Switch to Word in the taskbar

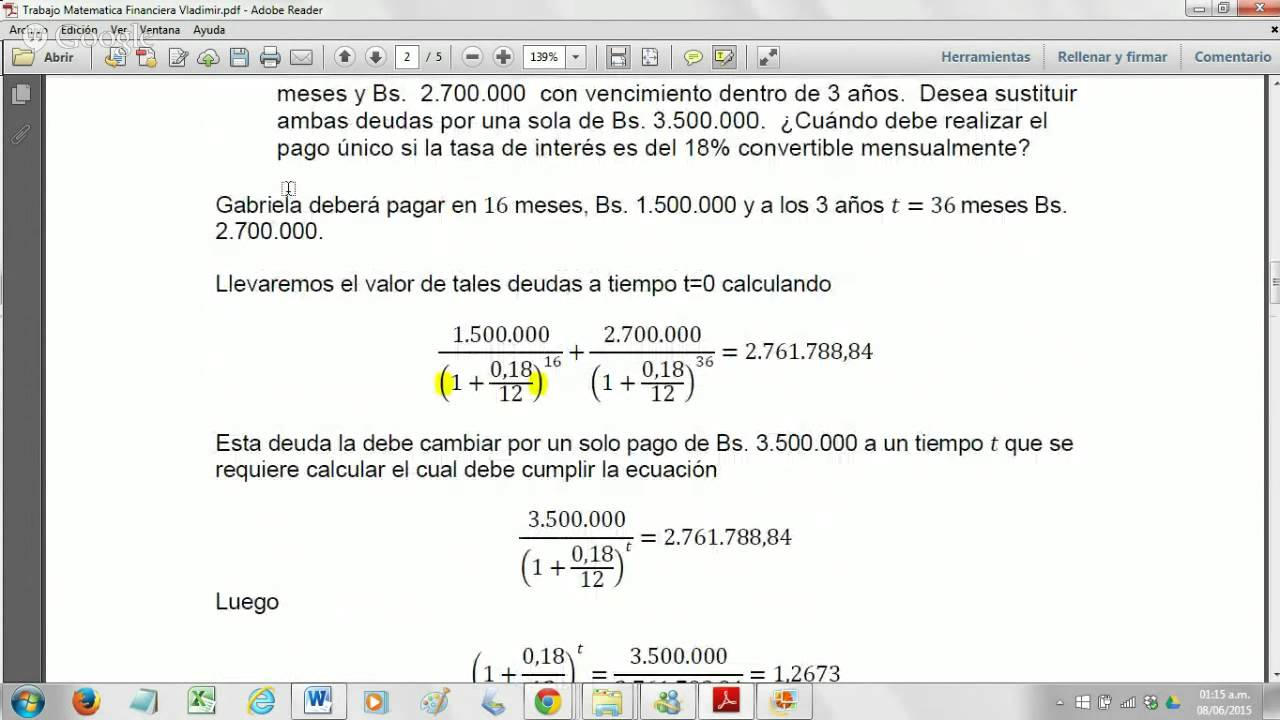pyautogui.click(x=319, y=701)
